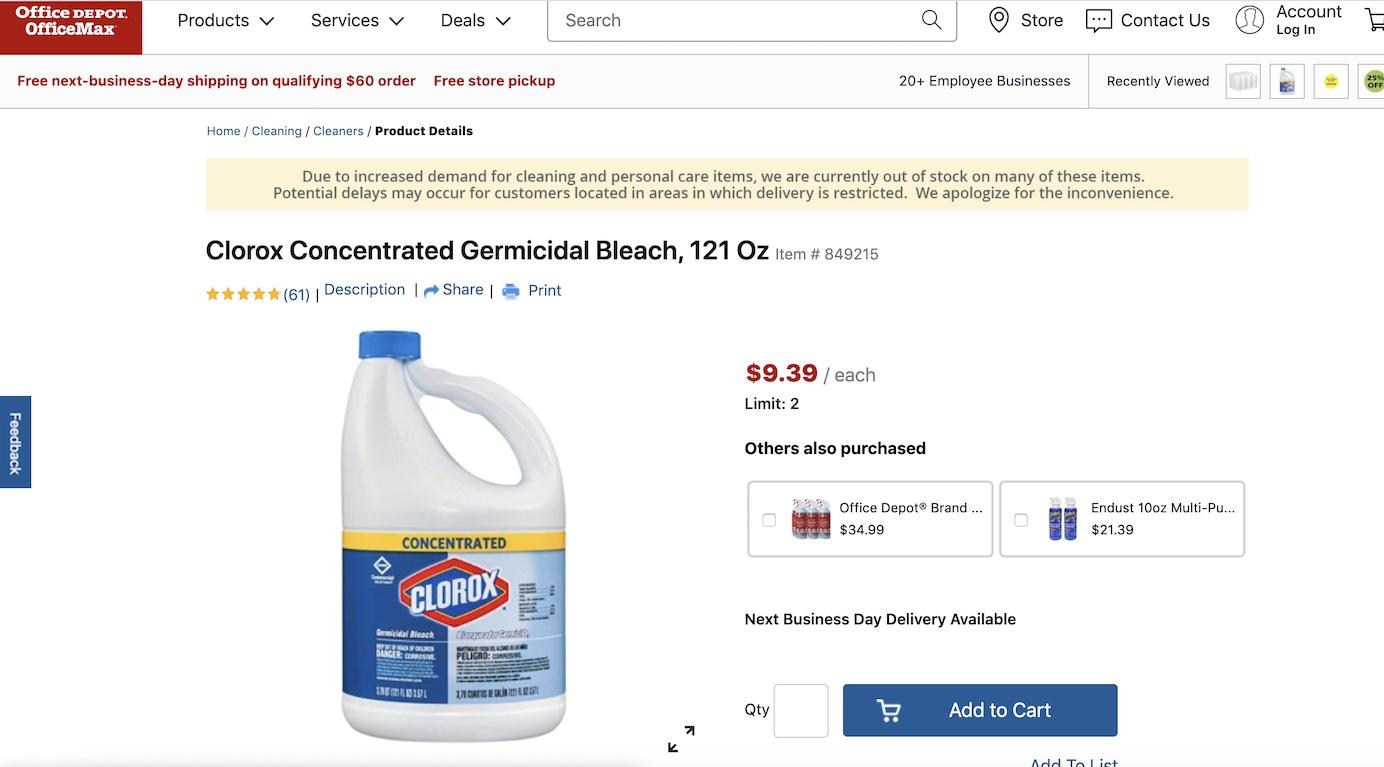1384x767 pixels.
Task: Open the first Recently Viewed thumbnail
Action: [1243, 81]
